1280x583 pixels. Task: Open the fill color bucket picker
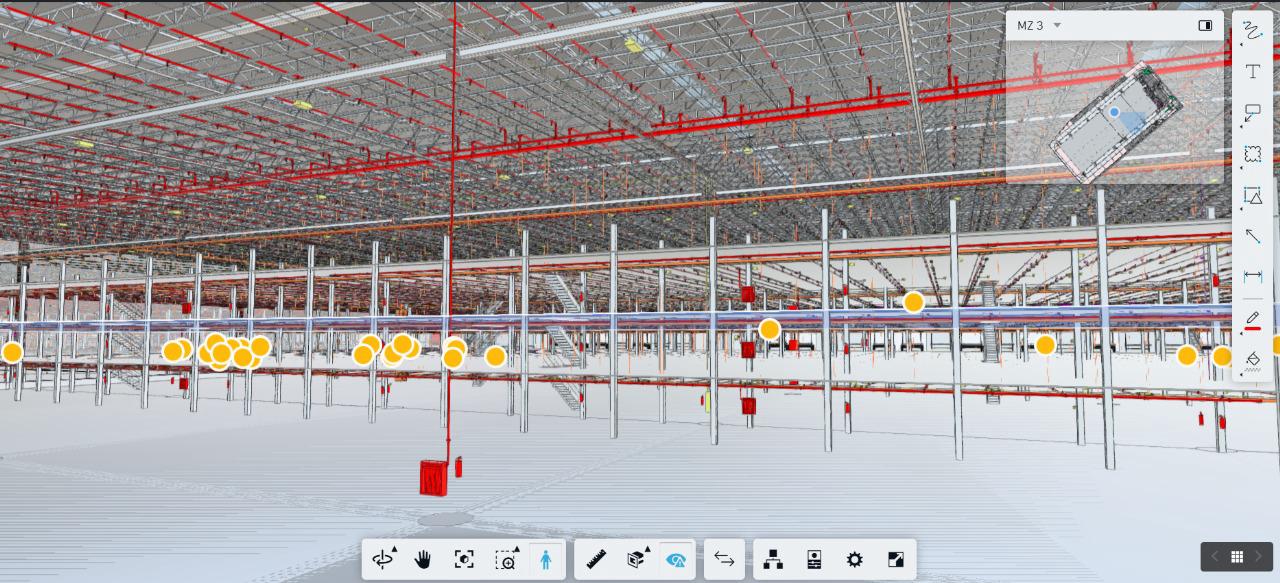(1252, 359)
